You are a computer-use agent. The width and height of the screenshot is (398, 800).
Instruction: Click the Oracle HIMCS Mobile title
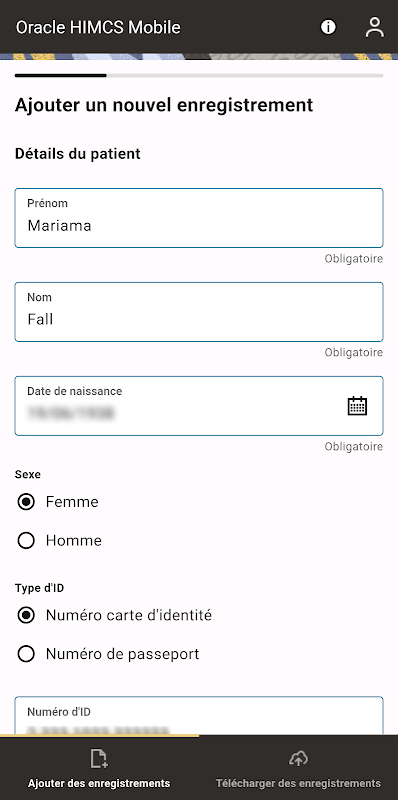pos(98,27)
